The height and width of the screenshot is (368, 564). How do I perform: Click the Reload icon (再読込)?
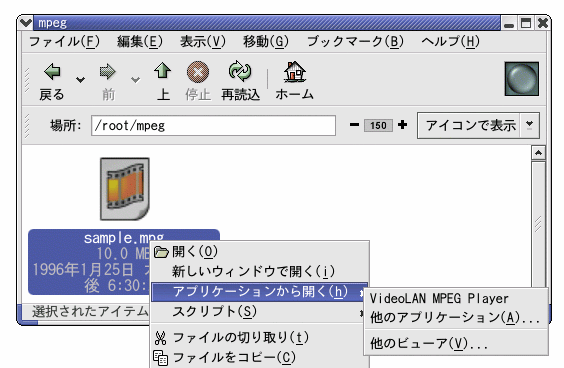pos(240,71)
